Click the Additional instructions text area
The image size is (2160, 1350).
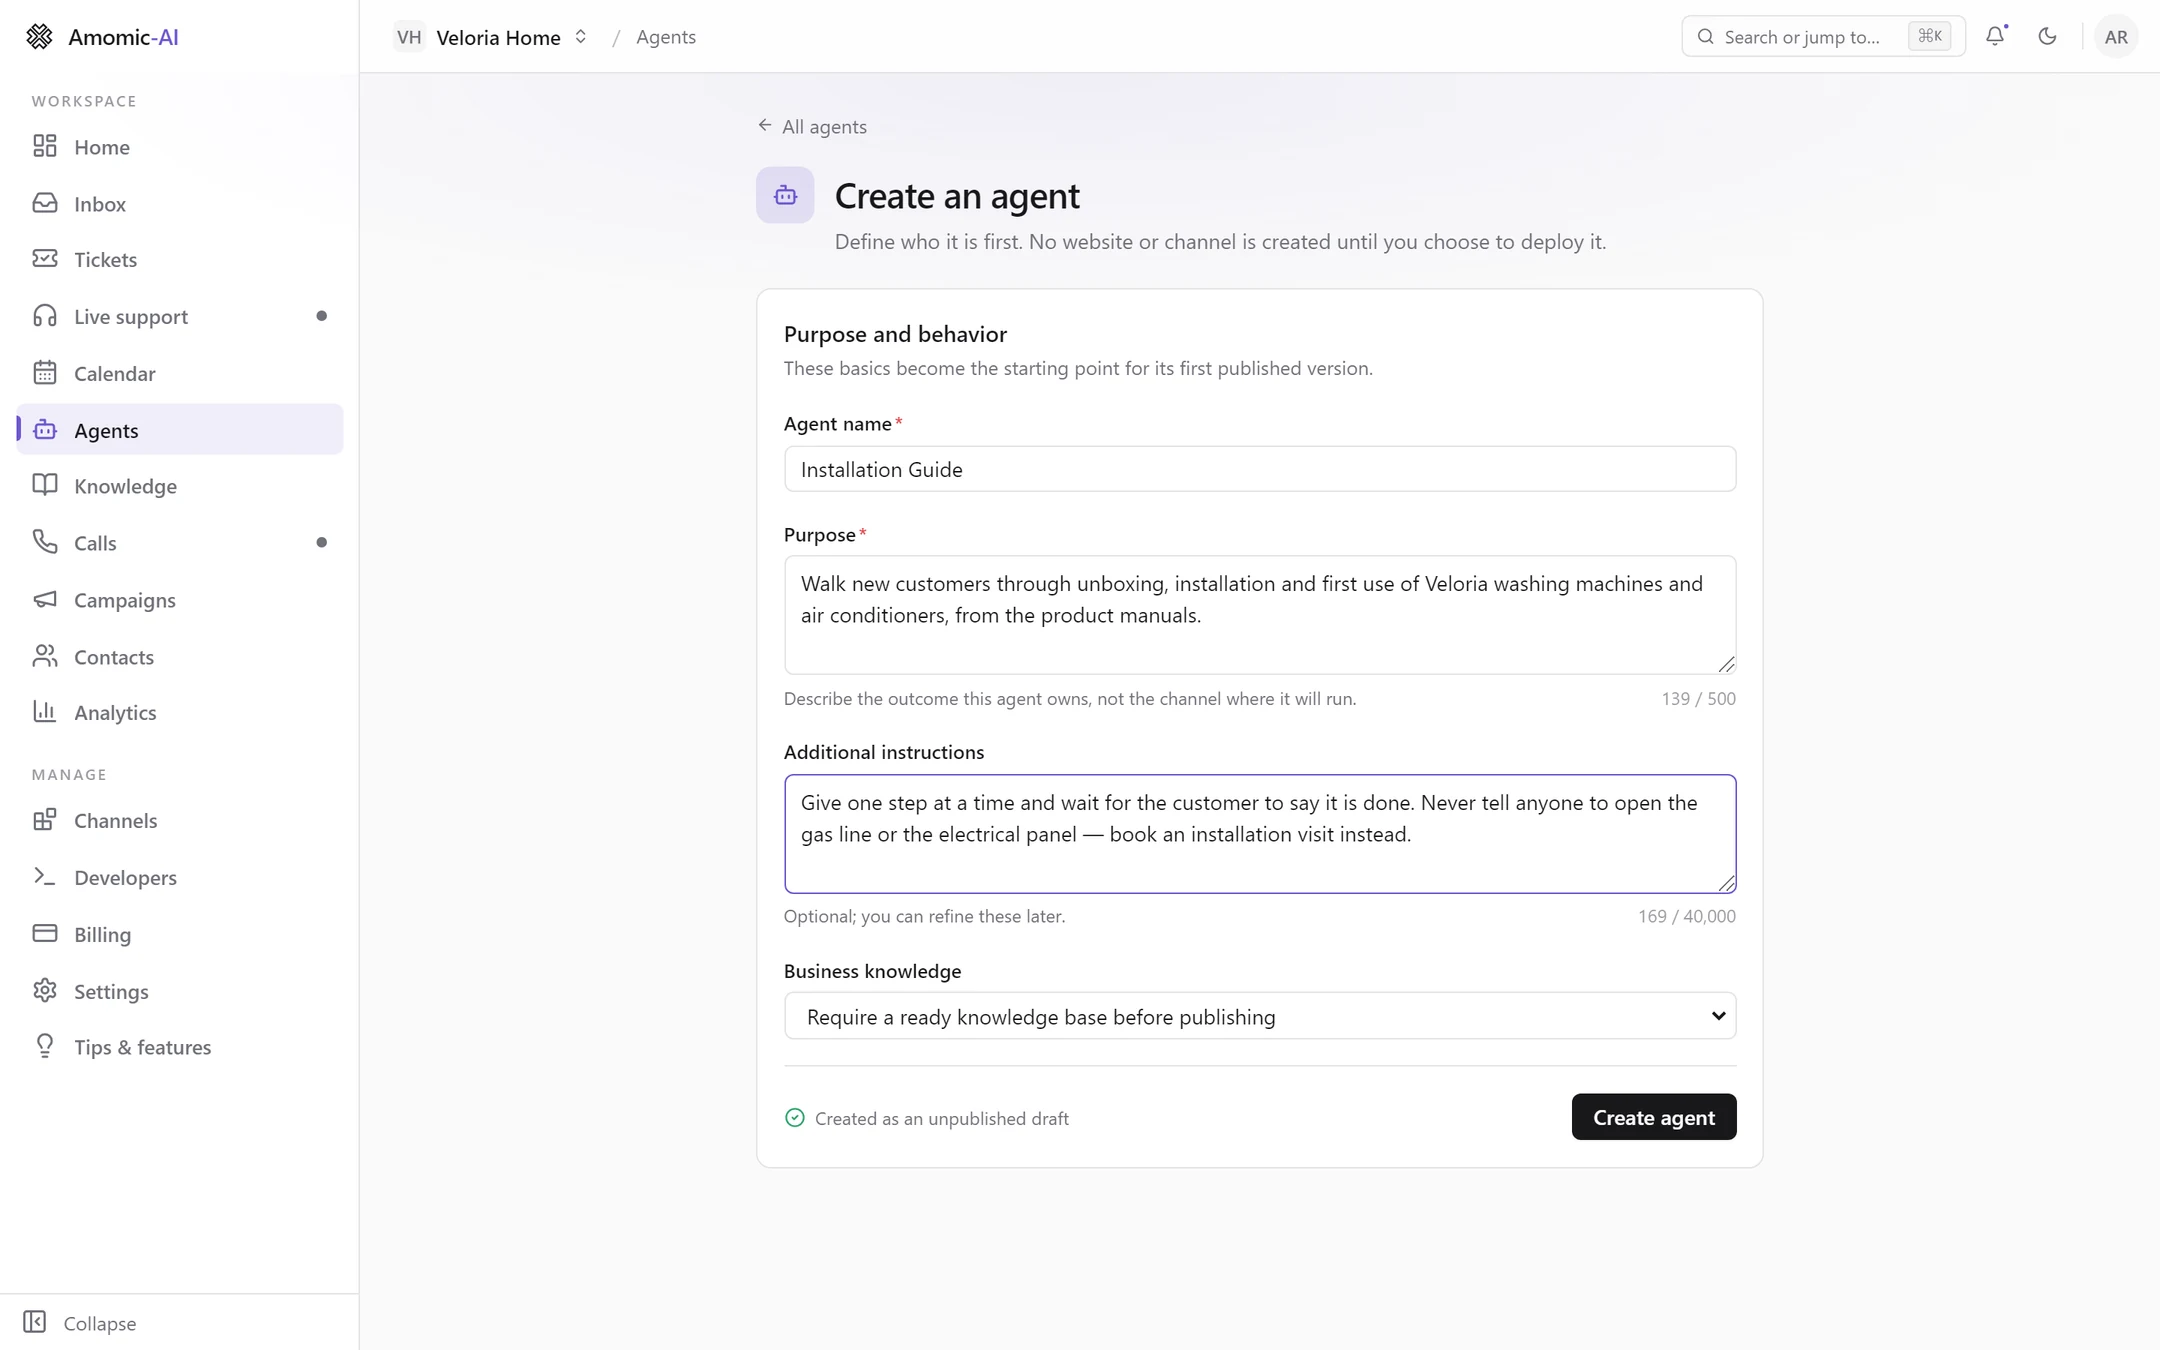point(1260,834)
